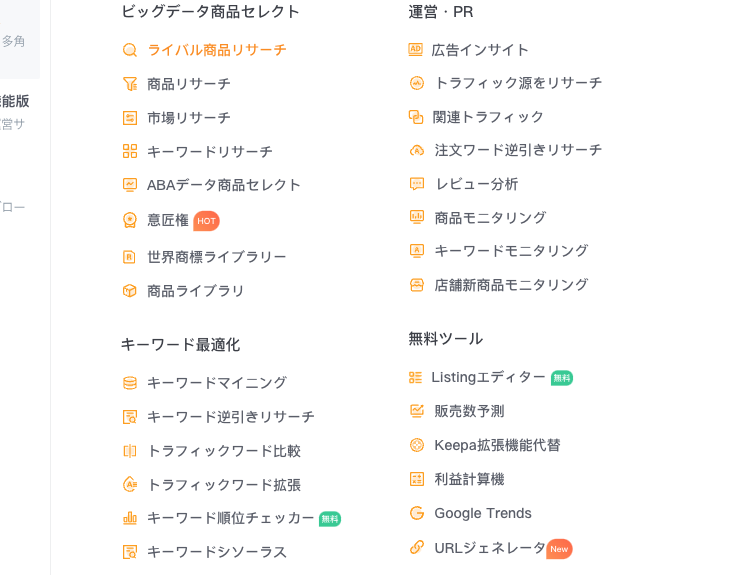734x575 pixels.
Task: Click the 利益計算機 calculator icon
Action: (417, 479)
